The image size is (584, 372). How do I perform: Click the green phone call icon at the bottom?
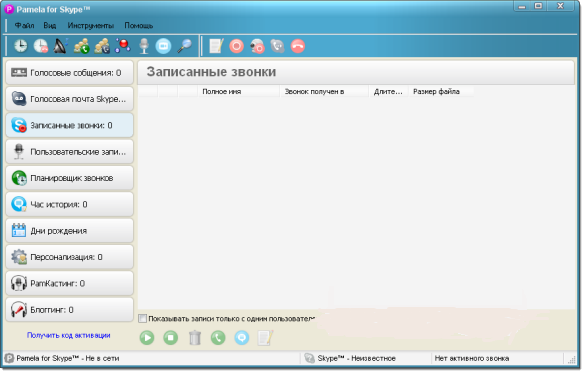click(218, 338)
